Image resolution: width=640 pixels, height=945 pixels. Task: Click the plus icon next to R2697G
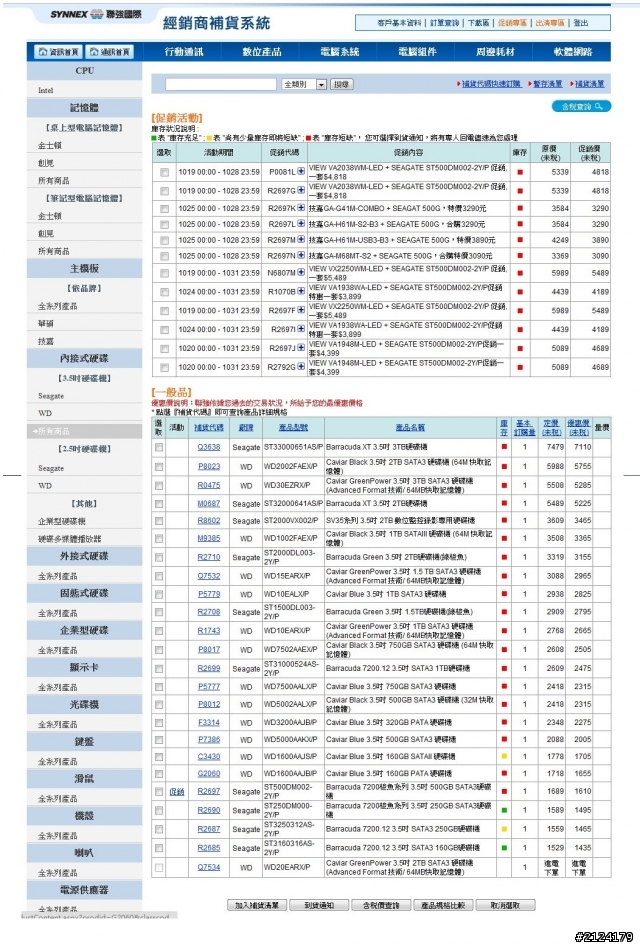[301, 190]
